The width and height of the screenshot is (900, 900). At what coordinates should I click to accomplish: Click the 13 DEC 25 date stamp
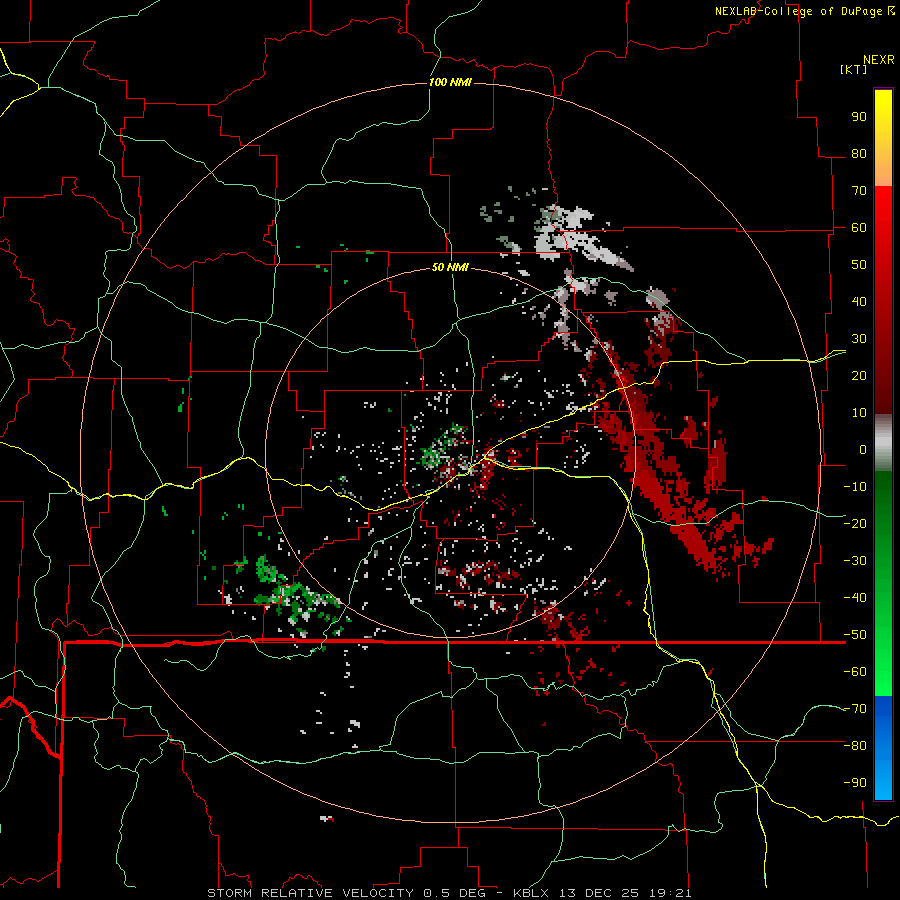point(599,893)
